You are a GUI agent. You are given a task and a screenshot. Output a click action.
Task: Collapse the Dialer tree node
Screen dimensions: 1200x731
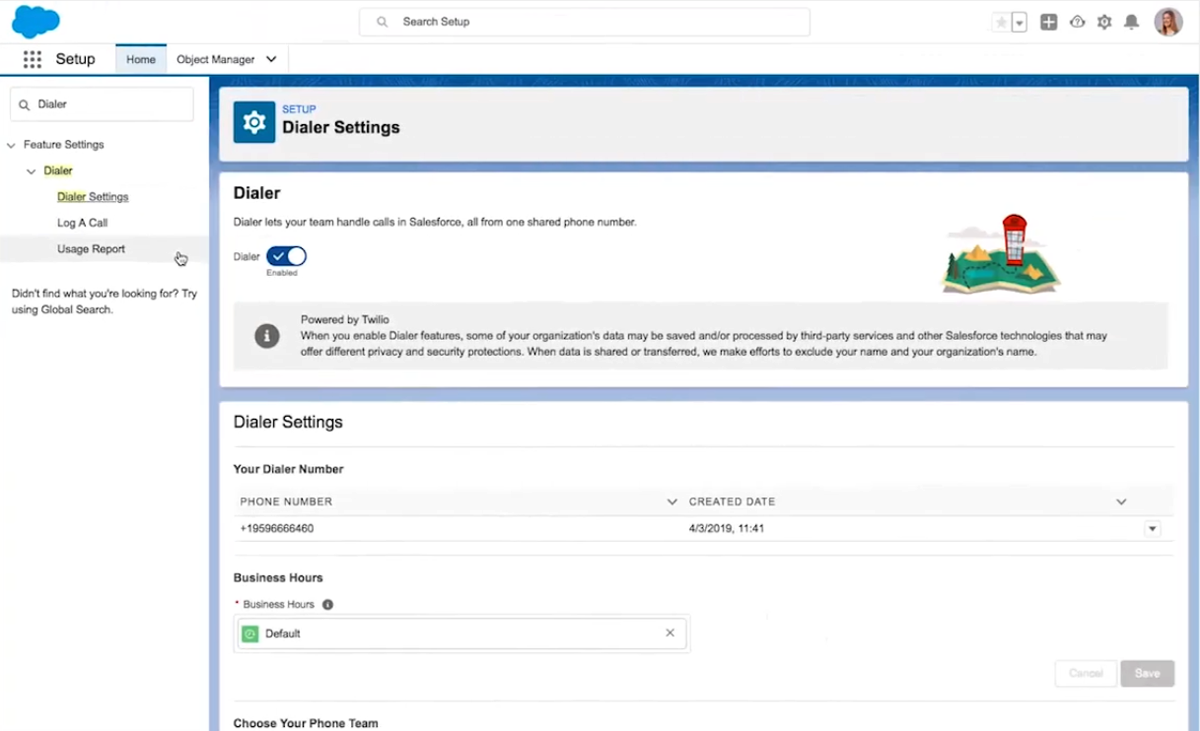click(x=31, y=171)
